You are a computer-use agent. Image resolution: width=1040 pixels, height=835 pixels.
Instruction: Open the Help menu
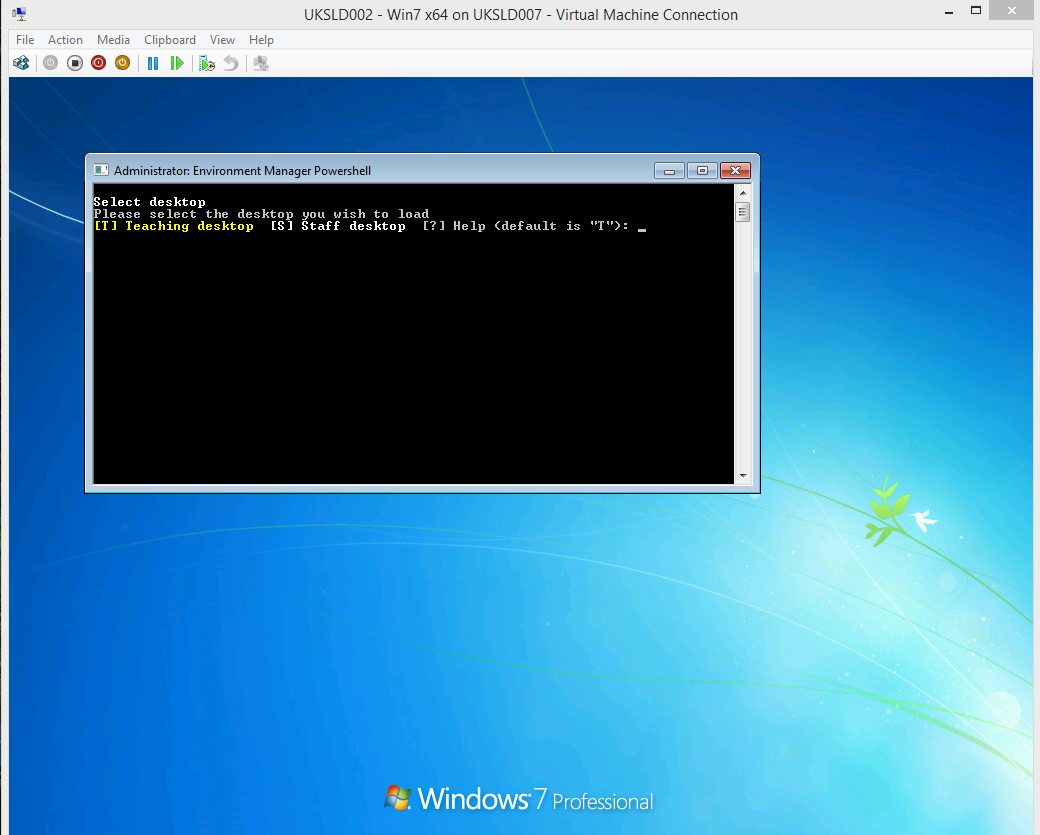tap(261, 40)
